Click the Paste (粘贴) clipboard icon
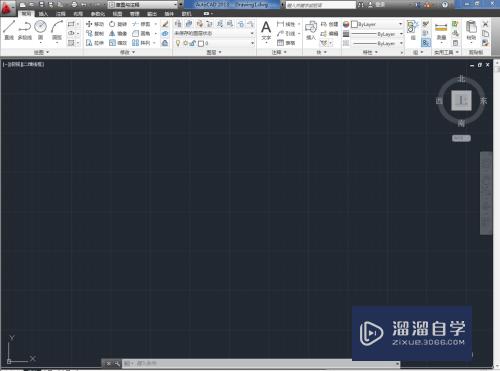The height and width of the screenshot is (371, 500). [471, 30]
